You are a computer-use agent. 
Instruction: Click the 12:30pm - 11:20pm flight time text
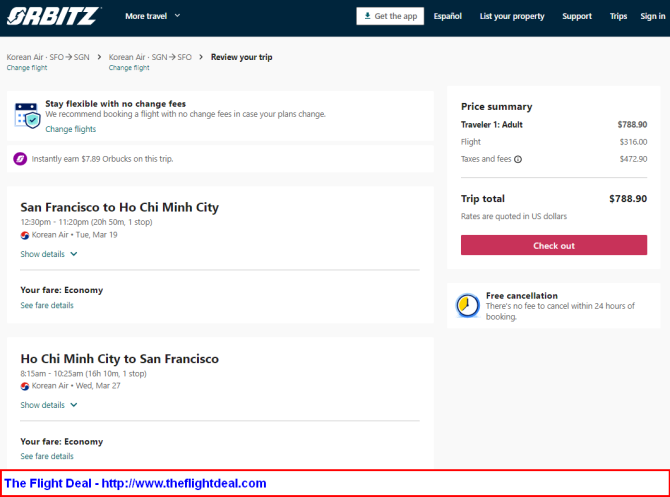[x=86, y=222]
